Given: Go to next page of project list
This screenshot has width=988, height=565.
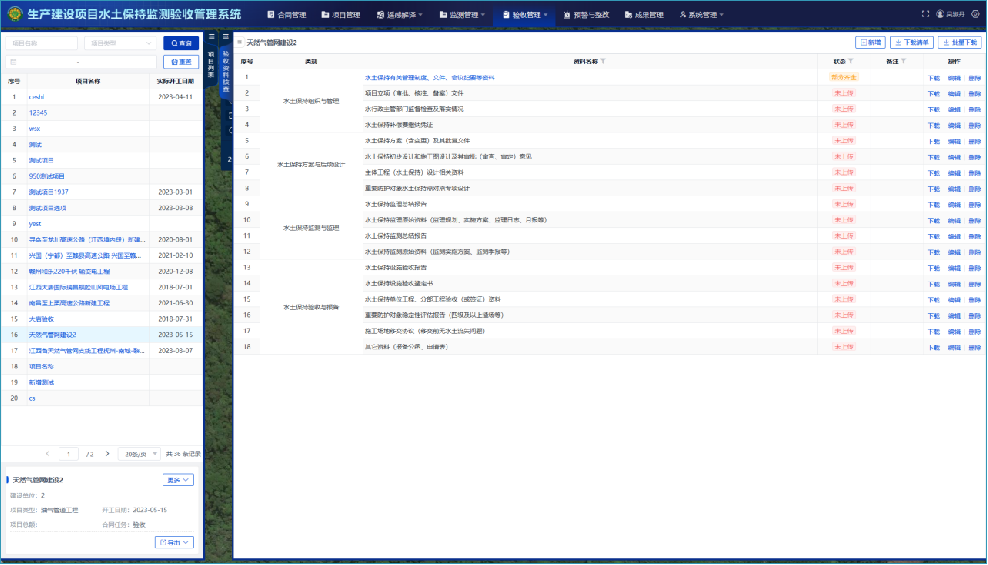Looking at the screenshot, I should click(x=108, y=454).
